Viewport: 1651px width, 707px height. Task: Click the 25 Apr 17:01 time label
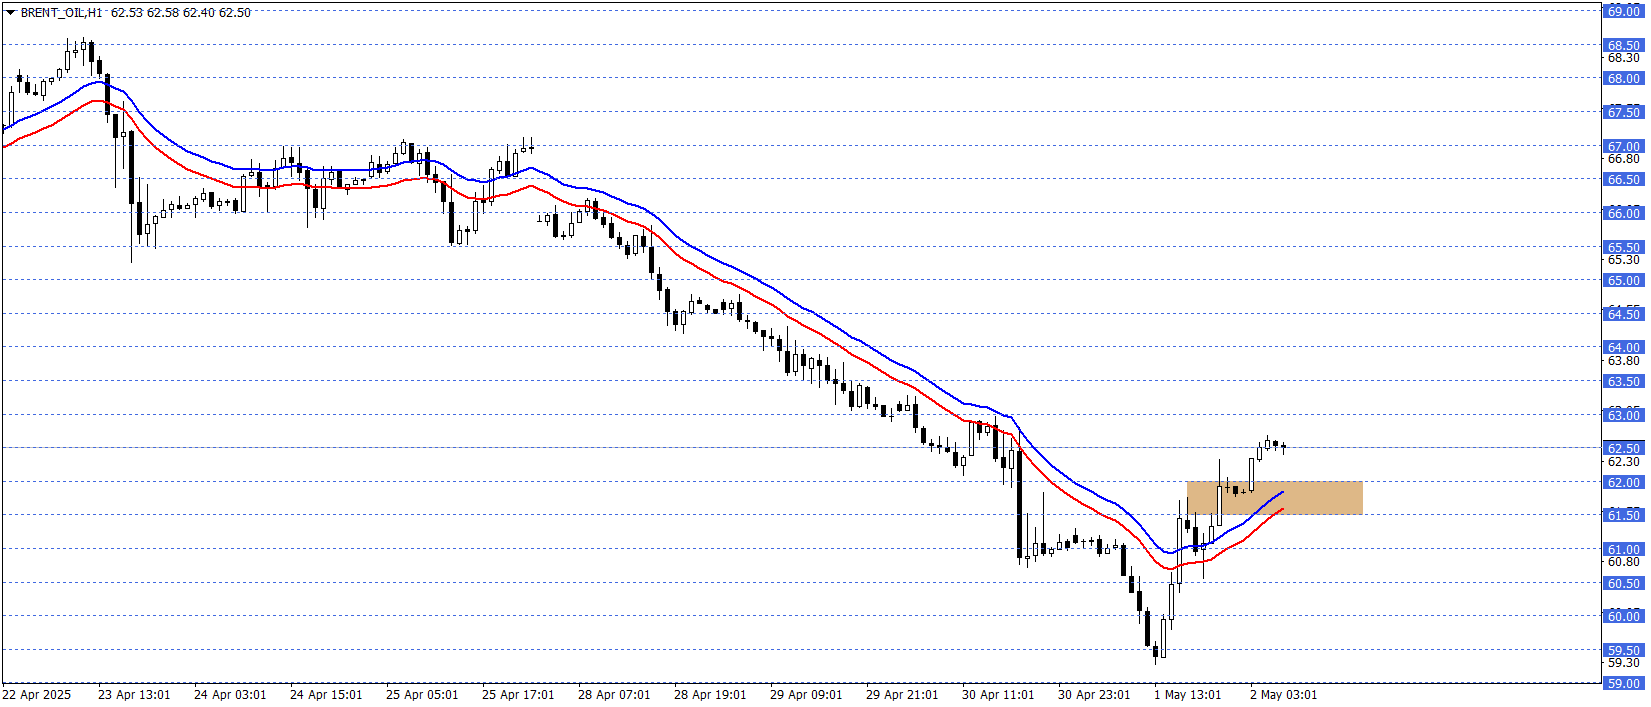tap(518, 694)
